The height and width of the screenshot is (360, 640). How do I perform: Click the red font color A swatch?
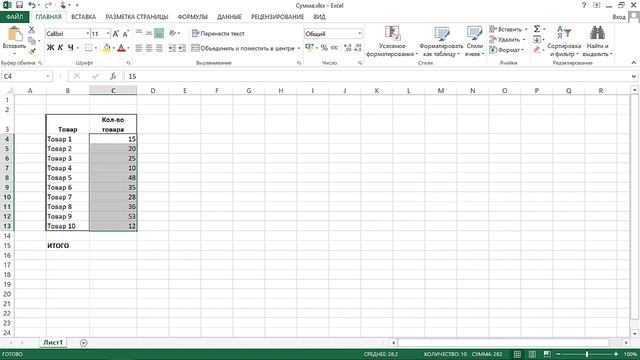click(x=121, y=48)
